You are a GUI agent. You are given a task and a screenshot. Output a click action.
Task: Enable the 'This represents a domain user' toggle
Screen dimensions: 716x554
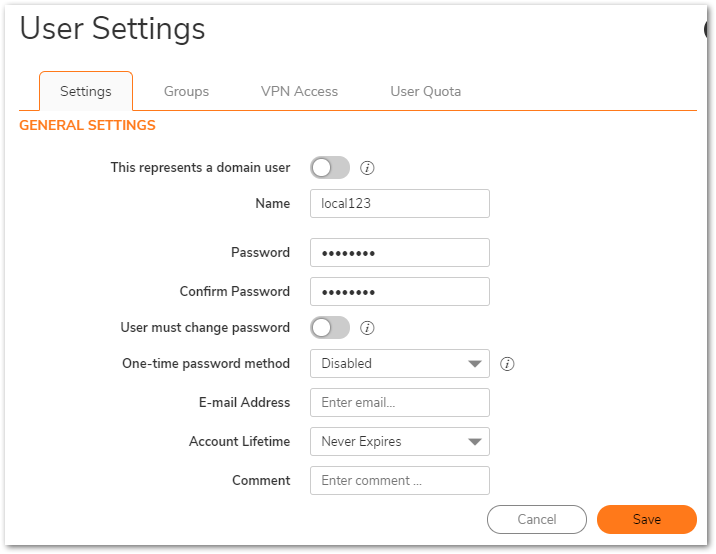pyautogui.click(x=330, y=168)
